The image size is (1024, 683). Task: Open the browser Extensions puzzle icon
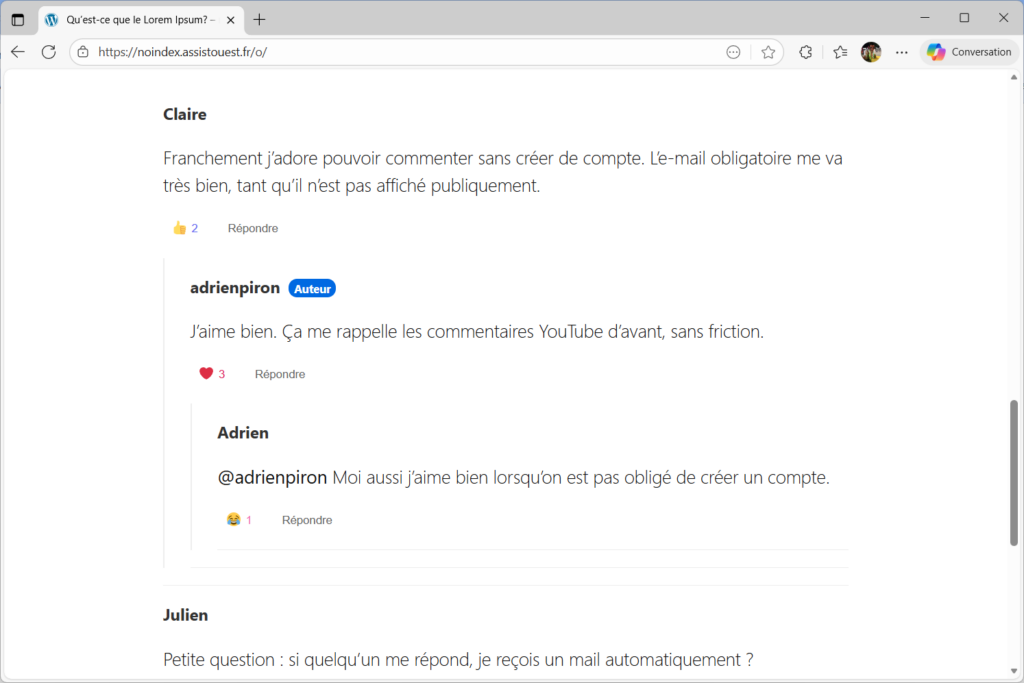point(806,52)
